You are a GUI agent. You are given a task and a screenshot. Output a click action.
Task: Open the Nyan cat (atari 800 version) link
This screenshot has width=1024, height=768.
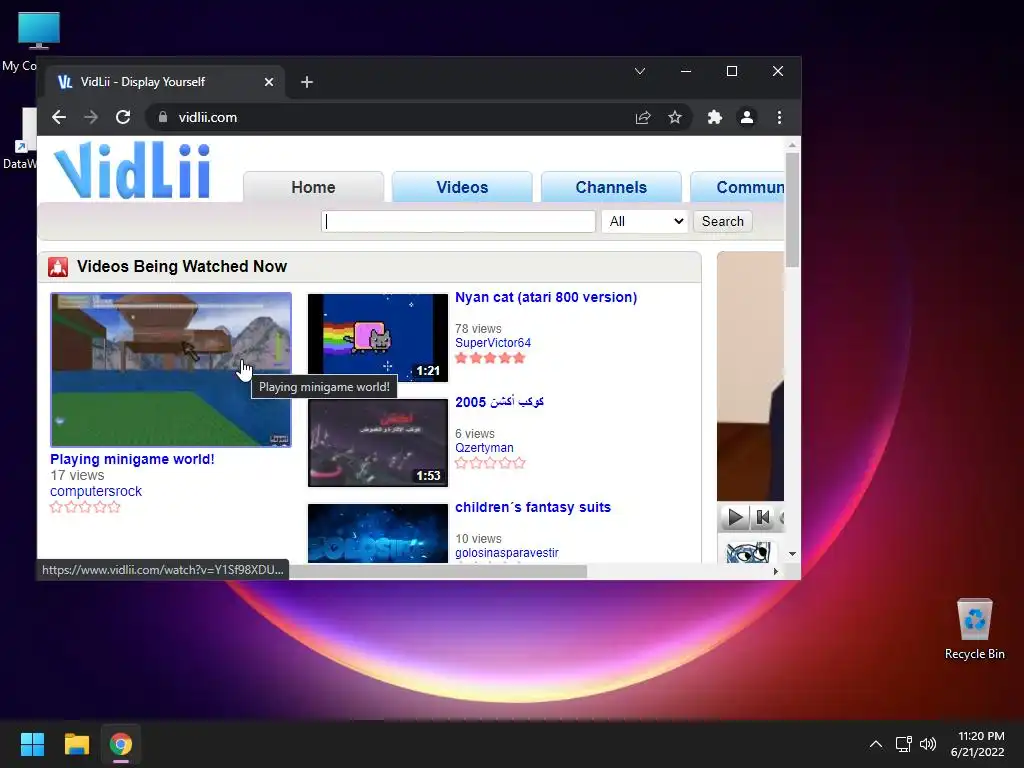[x=546, y=297]
